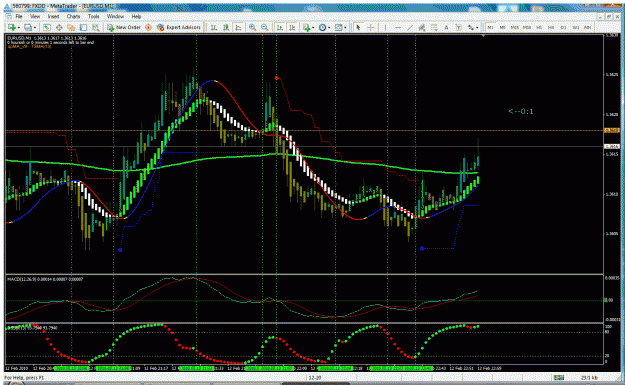This screenshot has height=385, width=625.
Task: Open the Navigator panel icon
Action: pyautogui.click(x=71, y=28)
